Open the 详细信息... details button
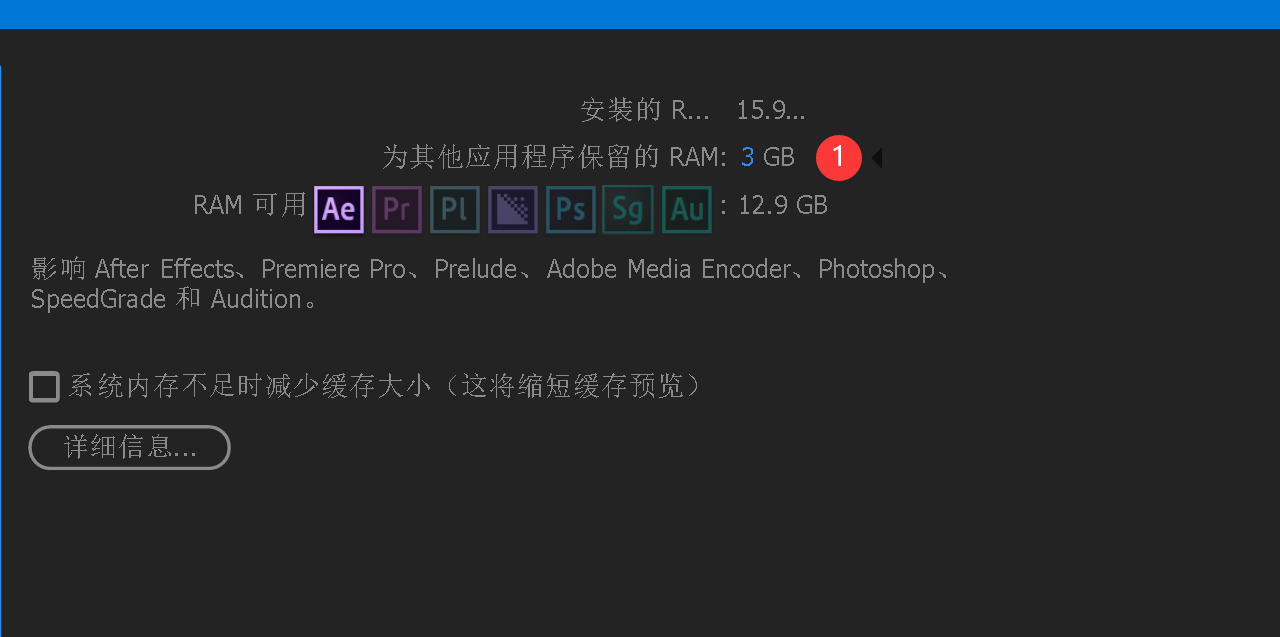 click(x=129, y=447)
